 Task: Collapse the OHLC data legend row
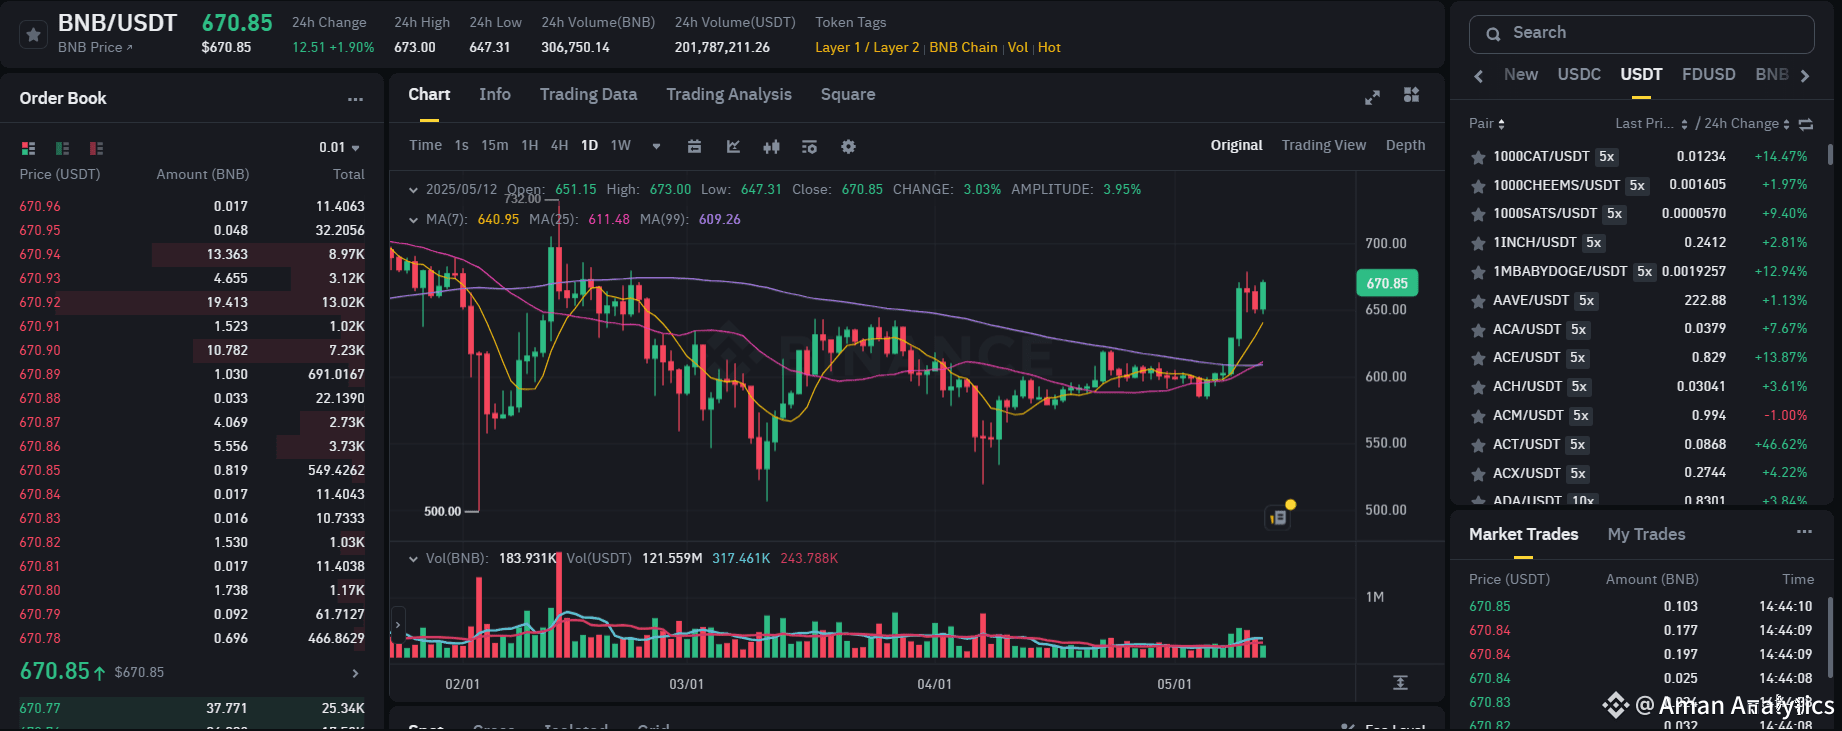(x=413, y=189)
